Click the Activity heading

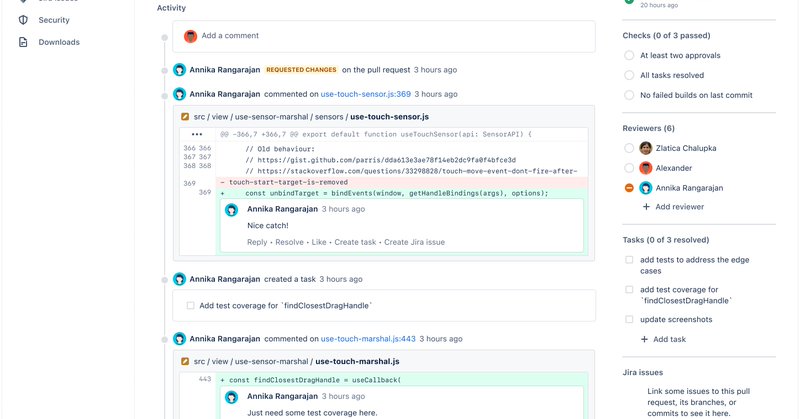point(171,8)
